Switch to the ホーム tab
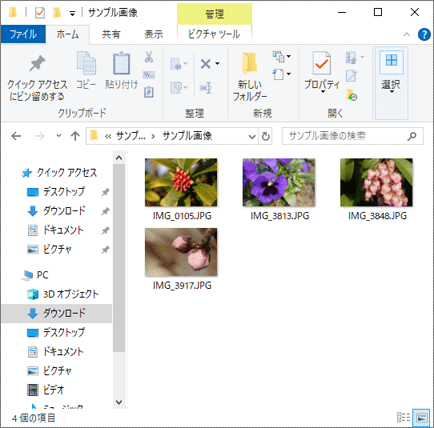 [x=68, y=34]
